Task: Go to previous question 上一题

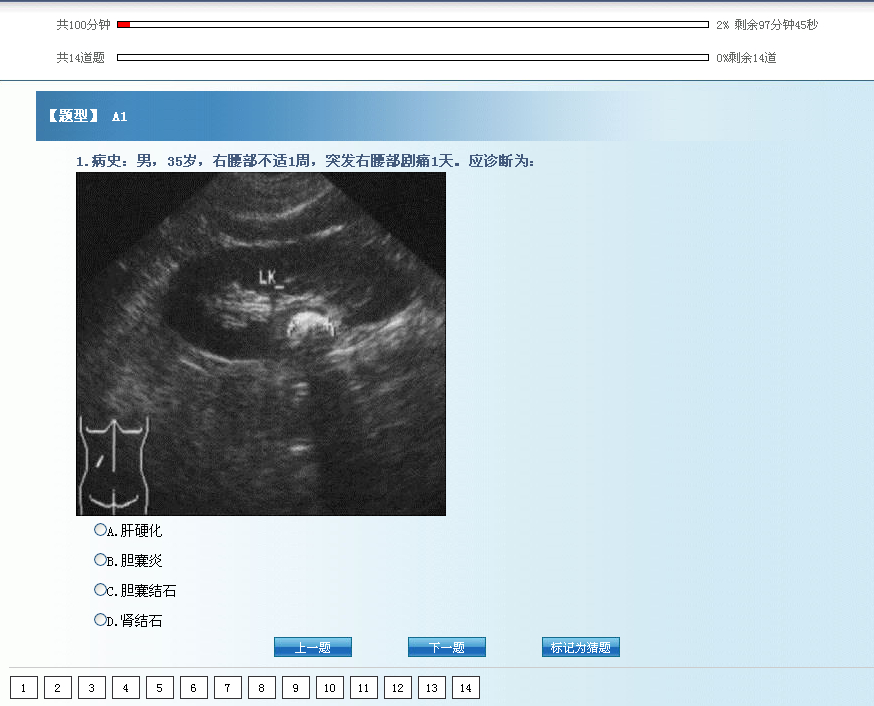Action: [313, 647]
